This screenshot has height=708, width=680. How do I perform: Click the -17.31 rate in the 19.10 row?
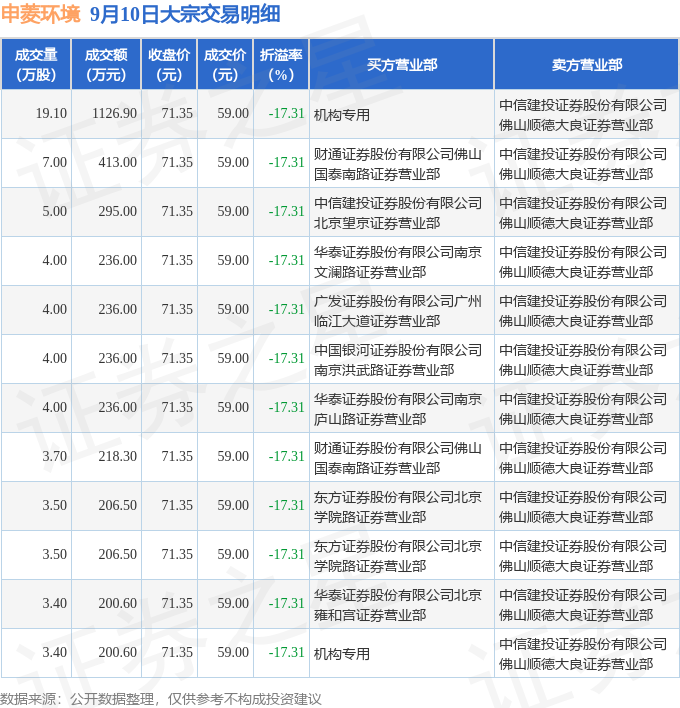[x=286, y=113]
